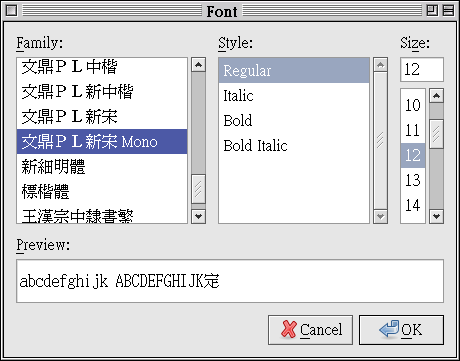This screenshot has width=460, height=361.
Task: Click the Family list scroll-up arrow
Action: click(x=198, y=64)
